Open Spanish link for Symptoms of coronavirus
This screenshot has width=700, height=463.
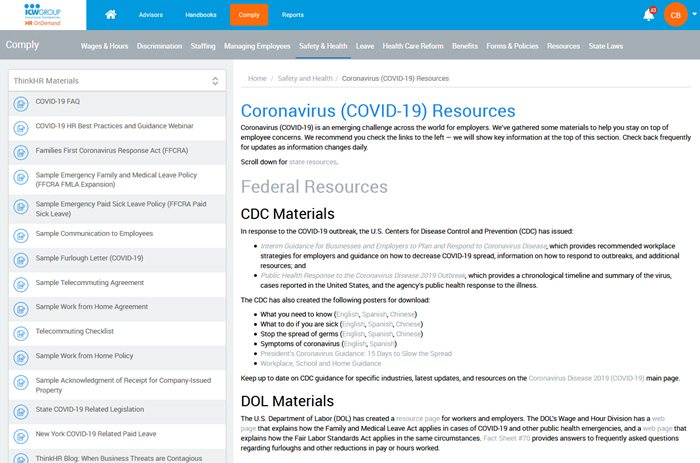click(382, 344)
